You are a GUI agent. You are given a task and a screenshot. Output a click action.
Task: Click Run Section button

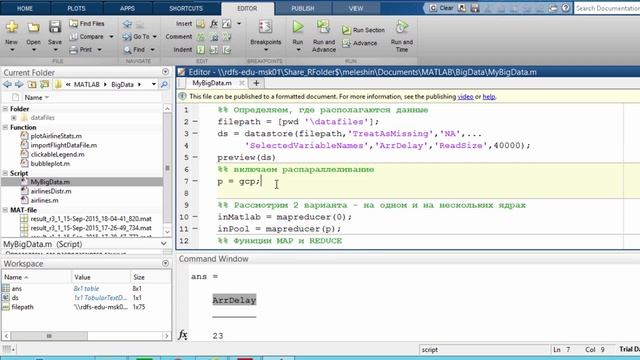tap(363, 30)
